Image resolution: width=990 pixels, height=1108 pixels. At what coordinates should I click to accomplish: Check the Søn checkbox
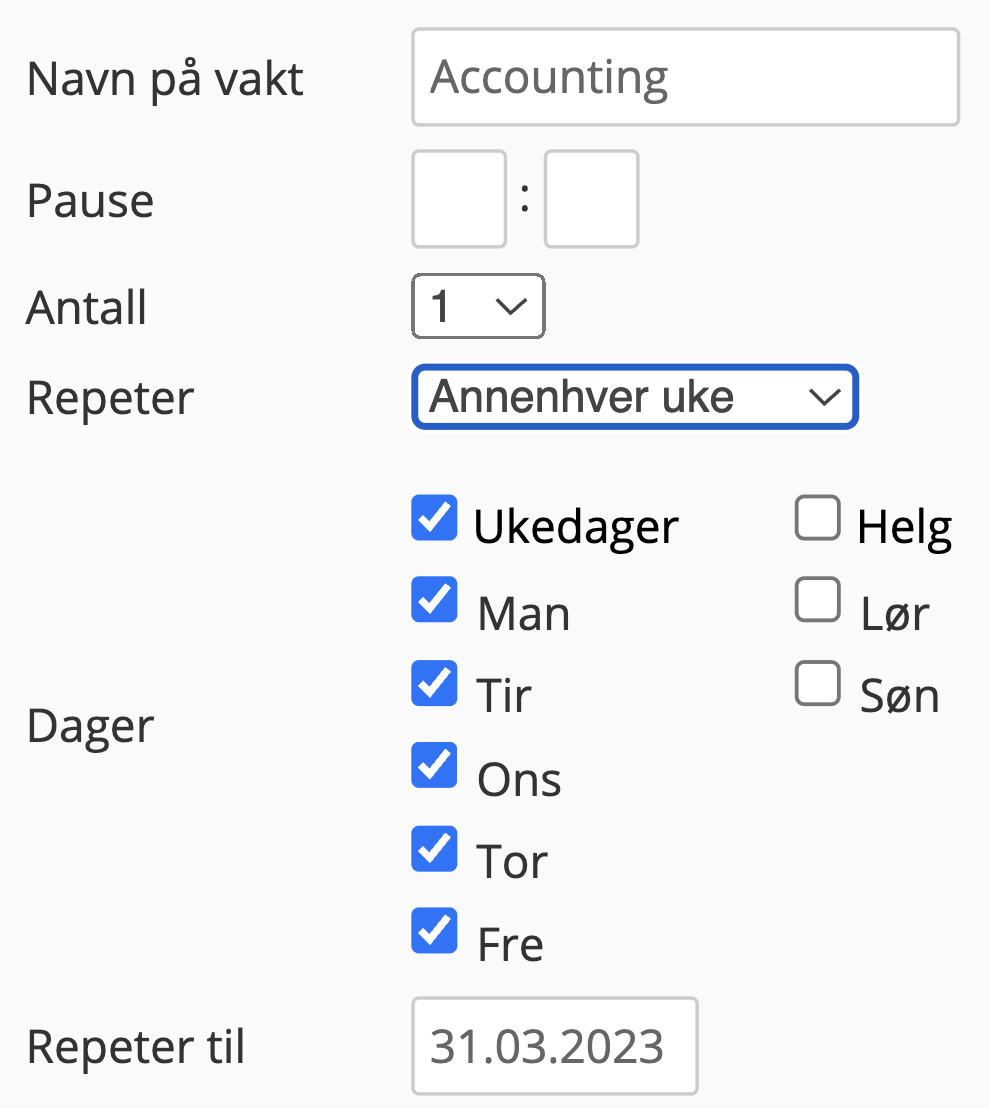tap(818, 683)
